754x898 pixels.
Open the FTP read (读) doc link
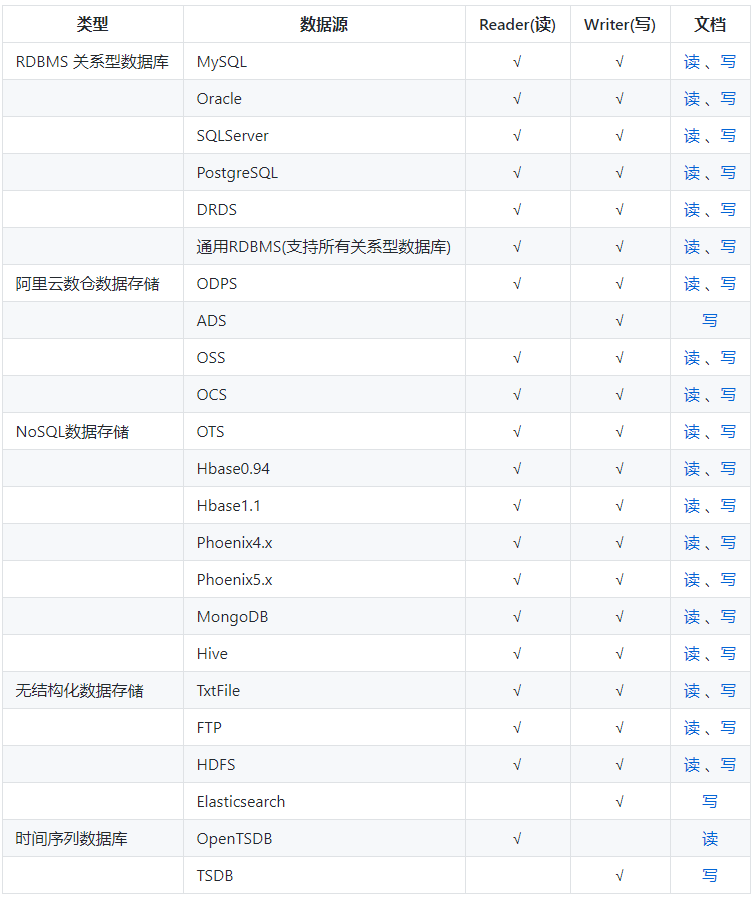pos(692,728)
